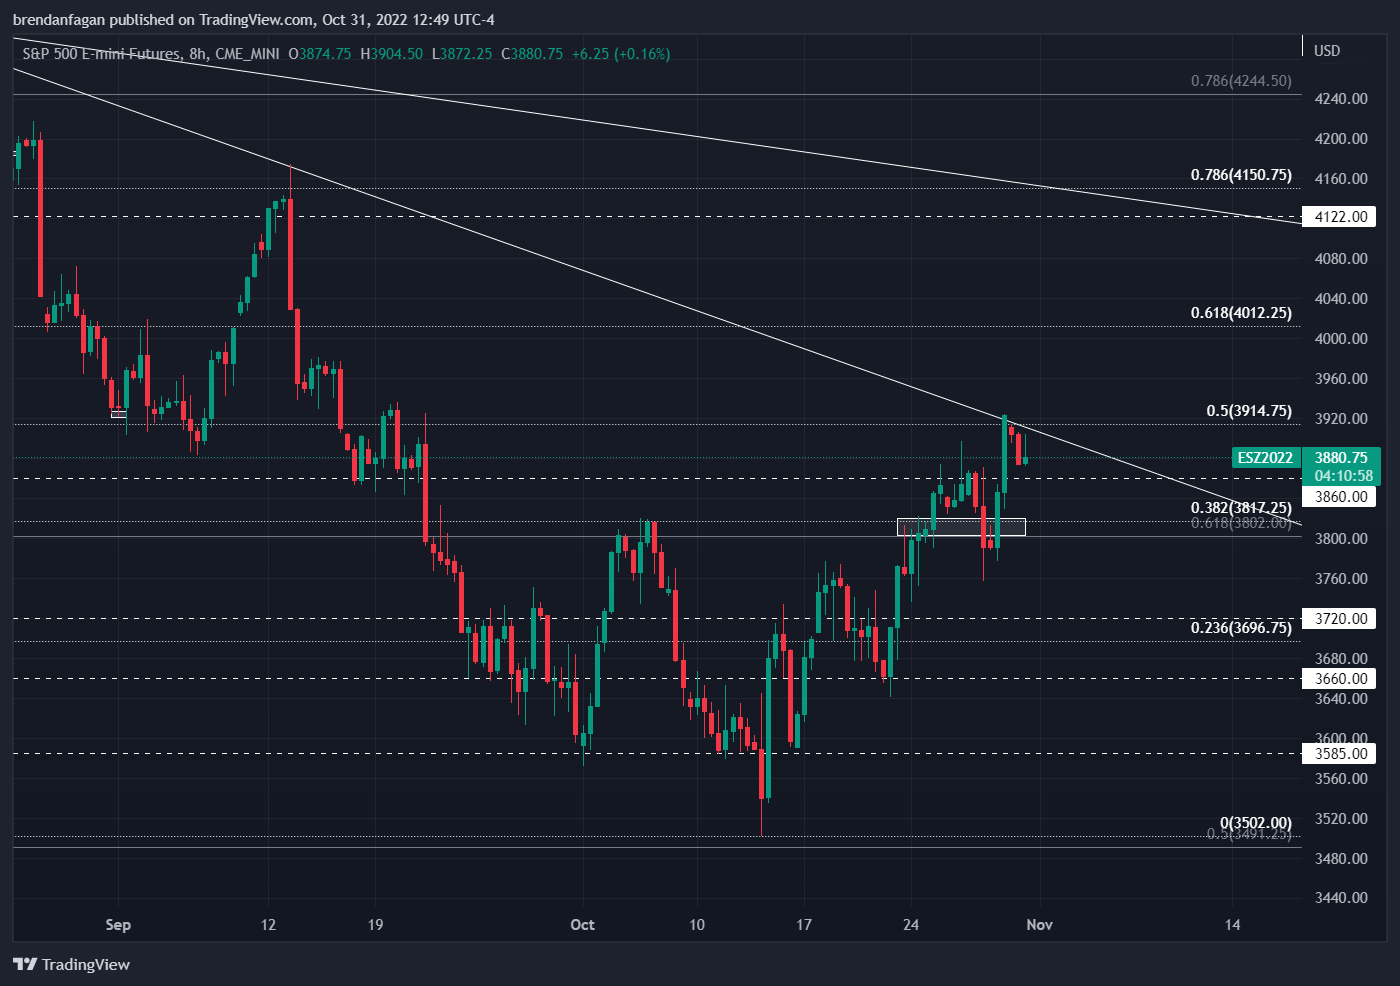Image resolution: width=1400 pixels, height=986 pixels.
Task: Click the 4000.00 price axis tick
Action: (1341, 339)
